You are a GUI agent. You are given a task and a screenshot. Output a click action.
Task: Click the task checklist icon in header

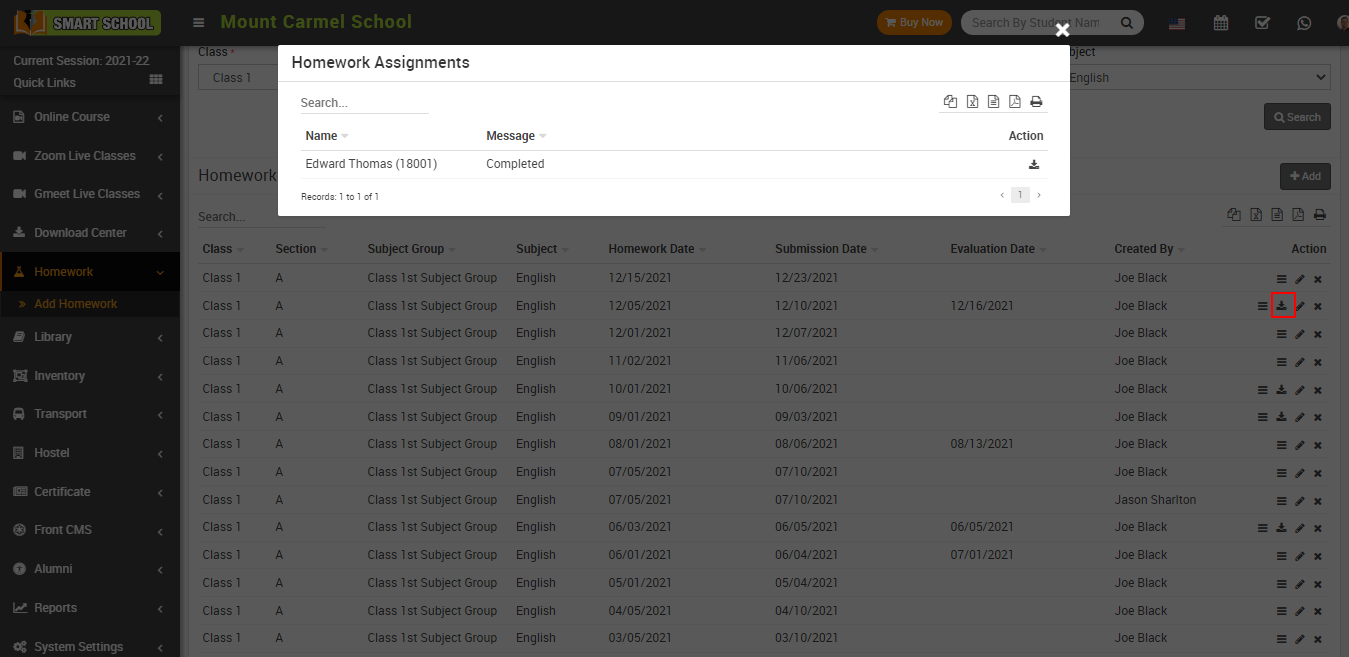coord(1262,23)
